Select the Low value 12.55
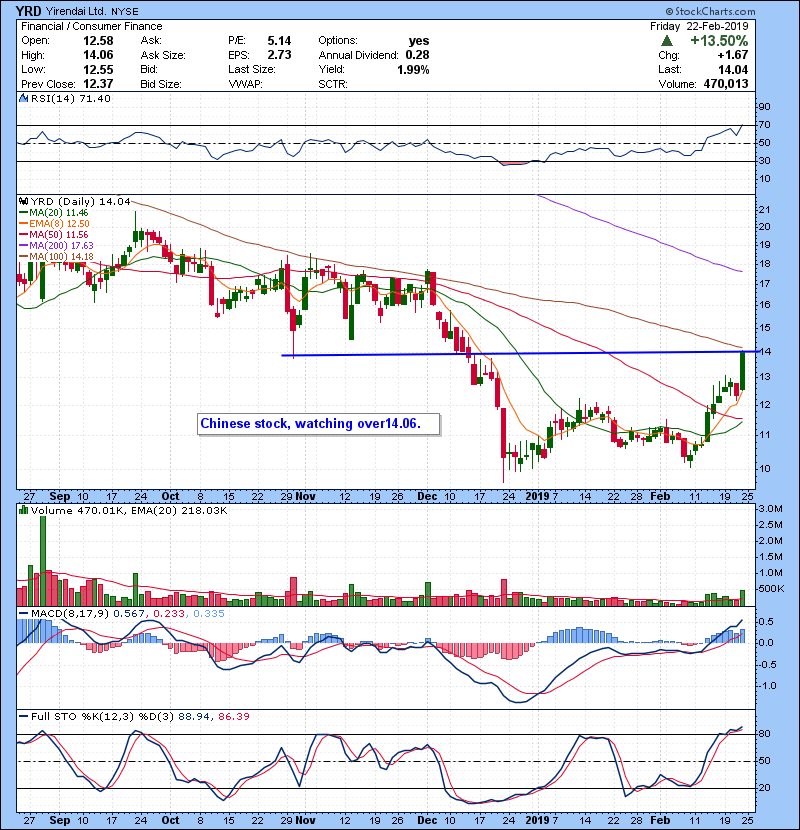Screen dimensions: 800x830 click(98, 69)
